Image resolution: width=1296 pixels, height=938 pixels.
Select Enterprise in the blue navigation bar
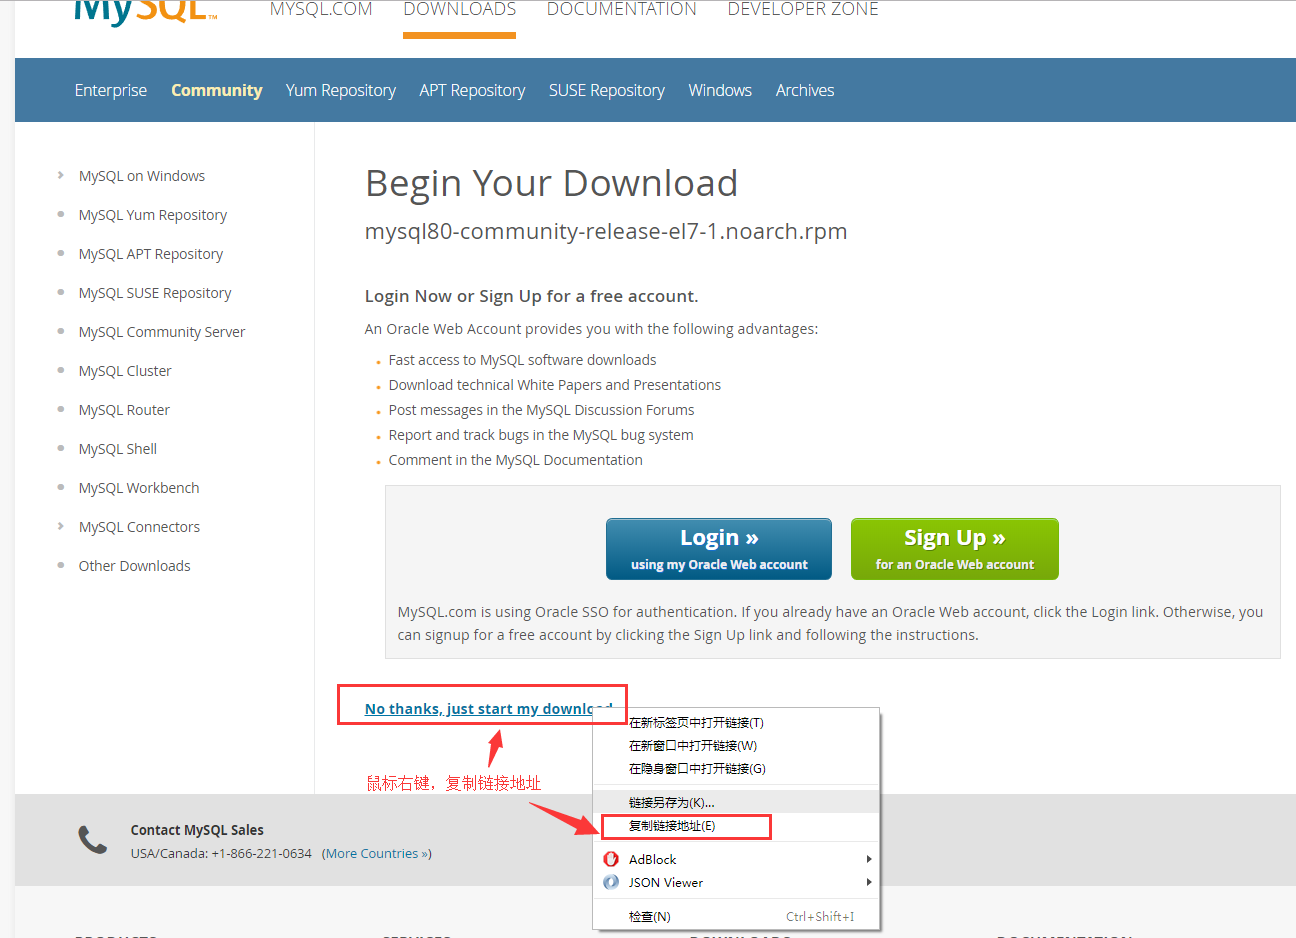(111, 90)
